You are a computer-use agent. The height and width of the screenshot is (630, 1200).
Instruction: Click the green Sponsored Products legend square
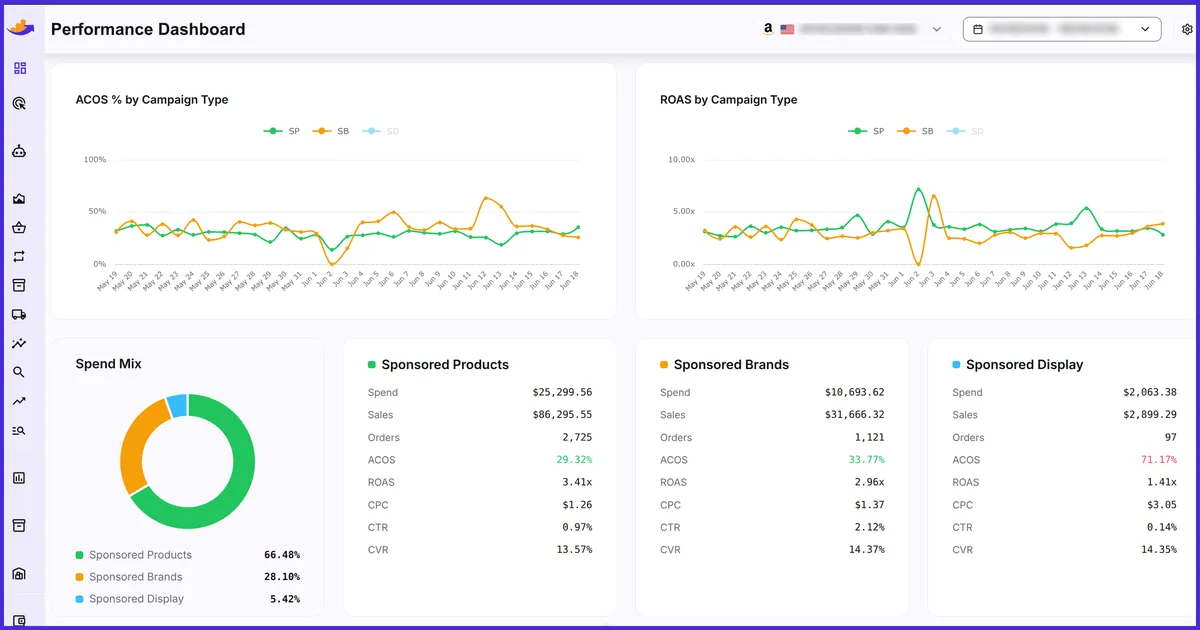pos(80,555)
